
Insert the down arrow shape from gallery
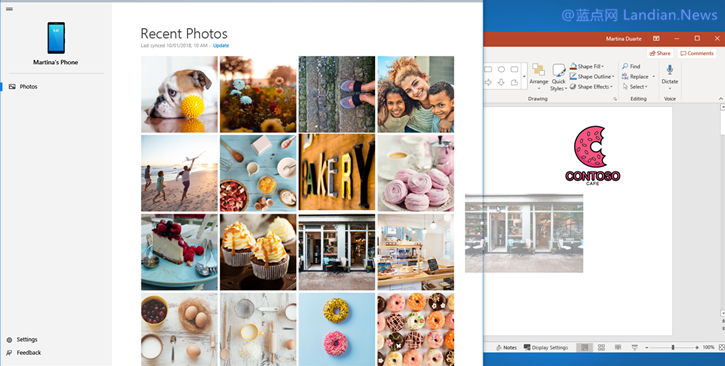coord(501,82)
